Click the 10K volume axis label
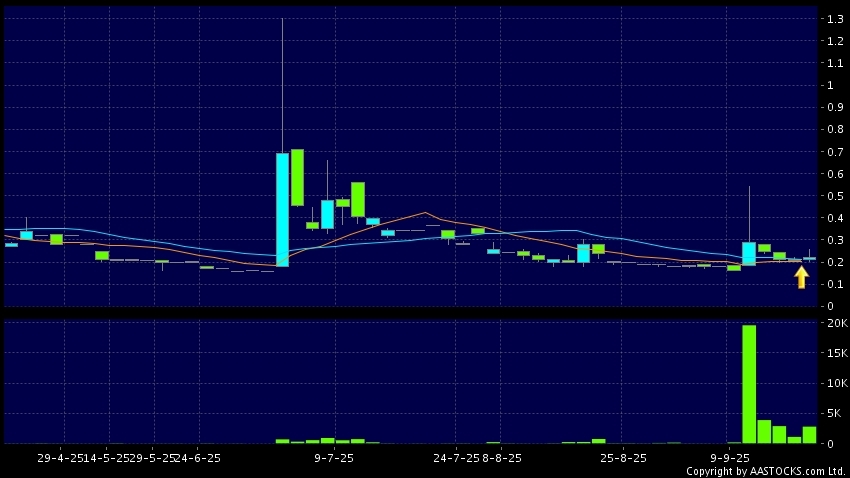This screenshot has width=850, height=478. pos(835,383)
